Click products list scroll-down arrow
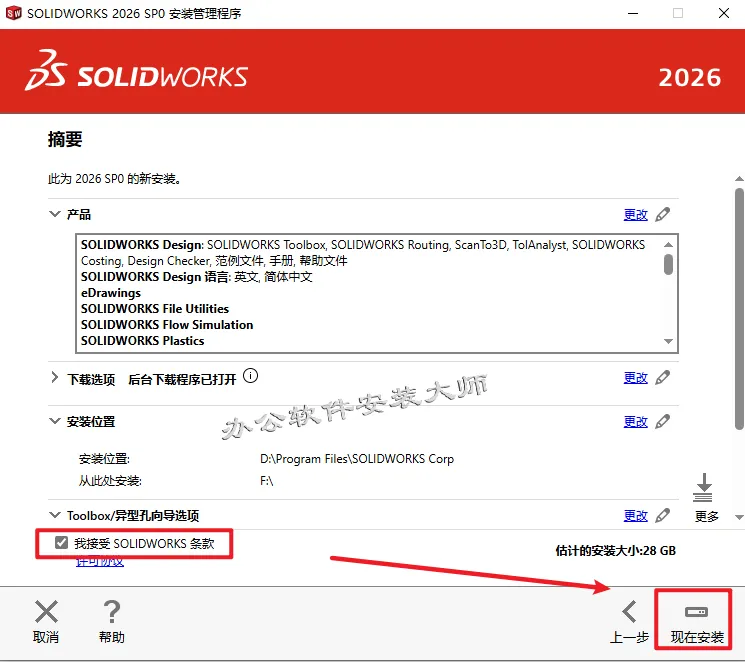 pyautogui.click(x=669, y=341)
